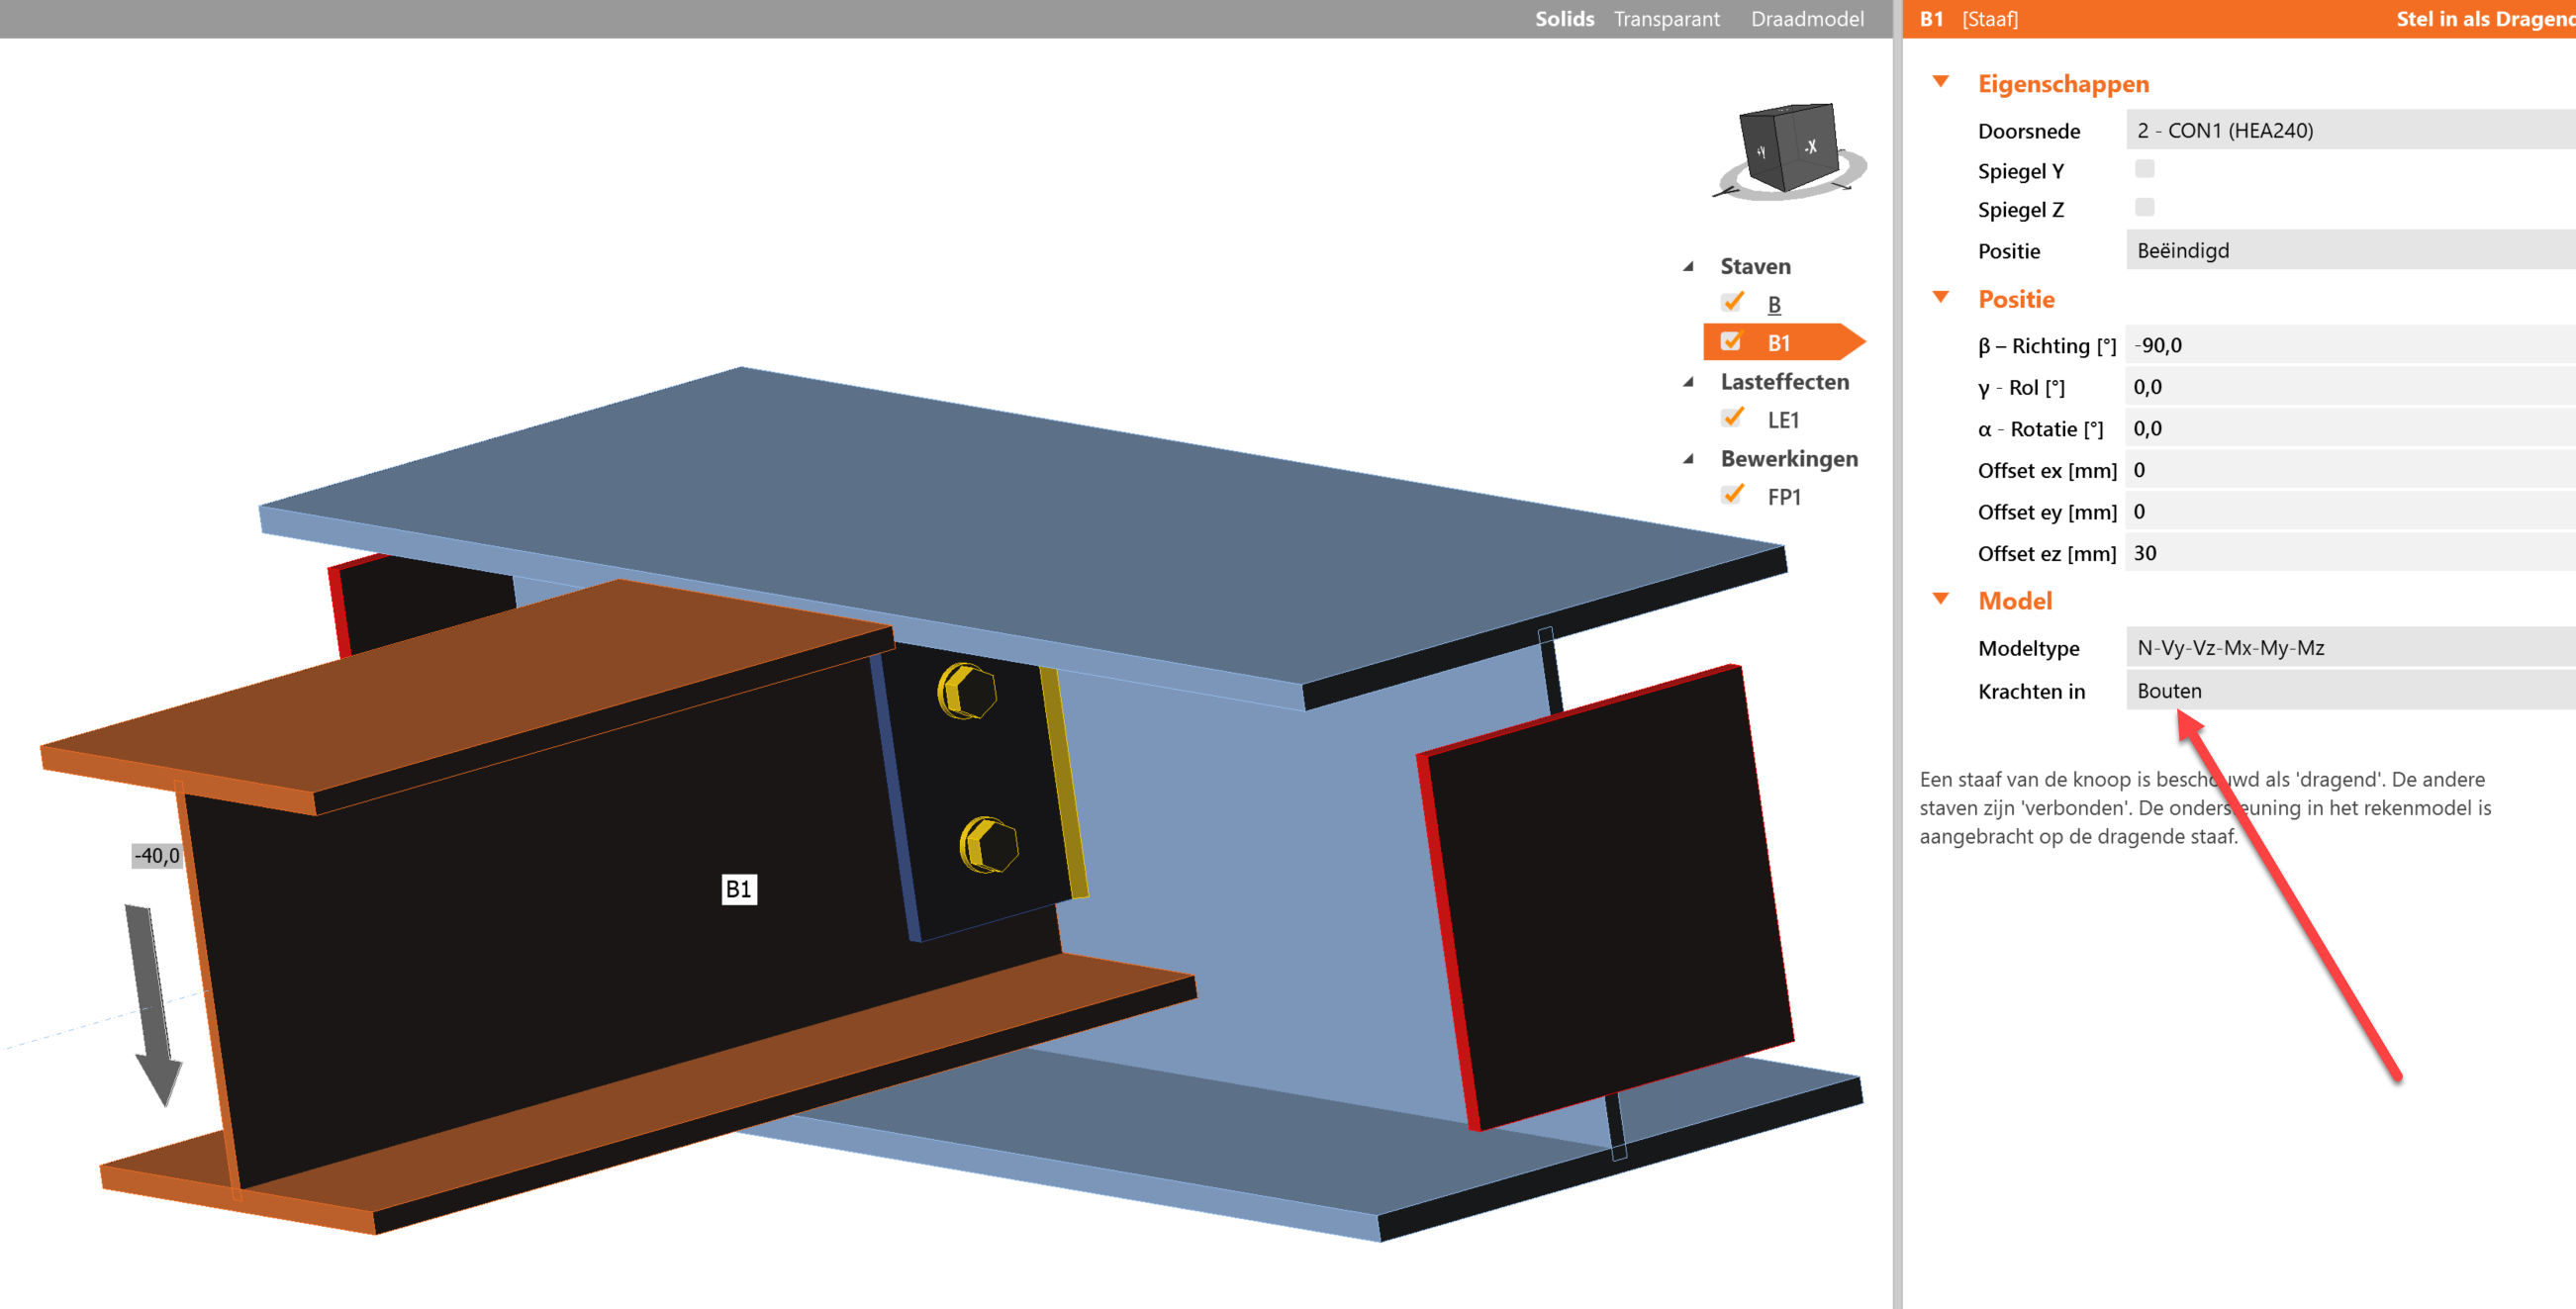Toggle the LE1 load effect checkbox
2576x1309 pixels.
point(1733,418)
